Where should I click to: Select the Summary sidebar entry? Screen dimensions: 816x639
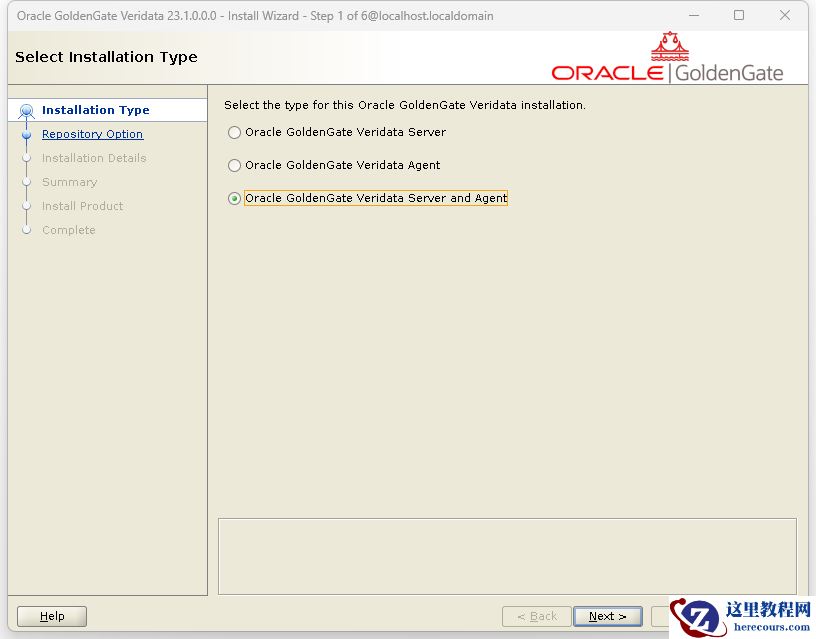coord(69,182)
